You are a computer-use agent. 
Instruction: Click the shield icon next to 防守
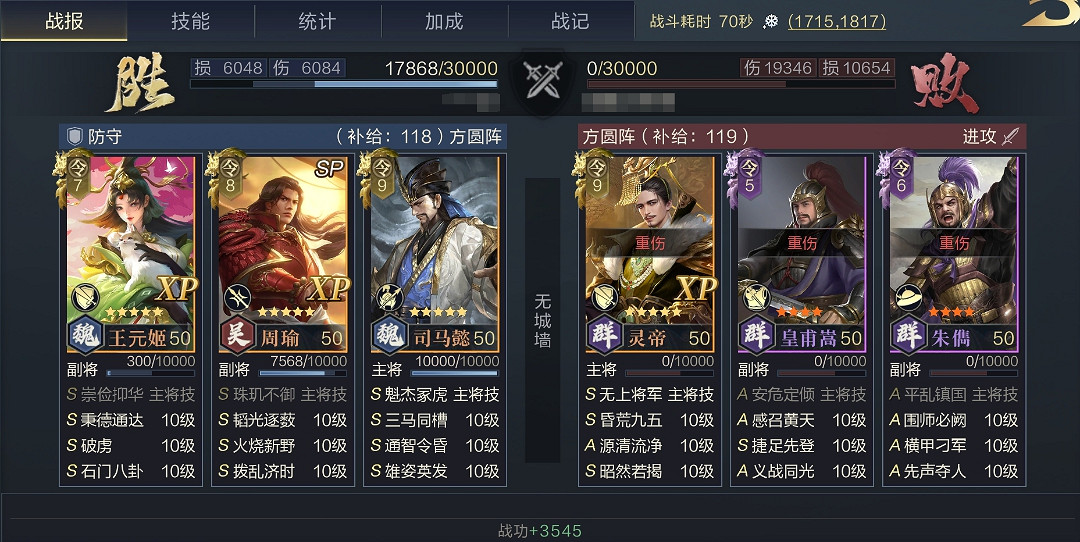tap(74, 136)
